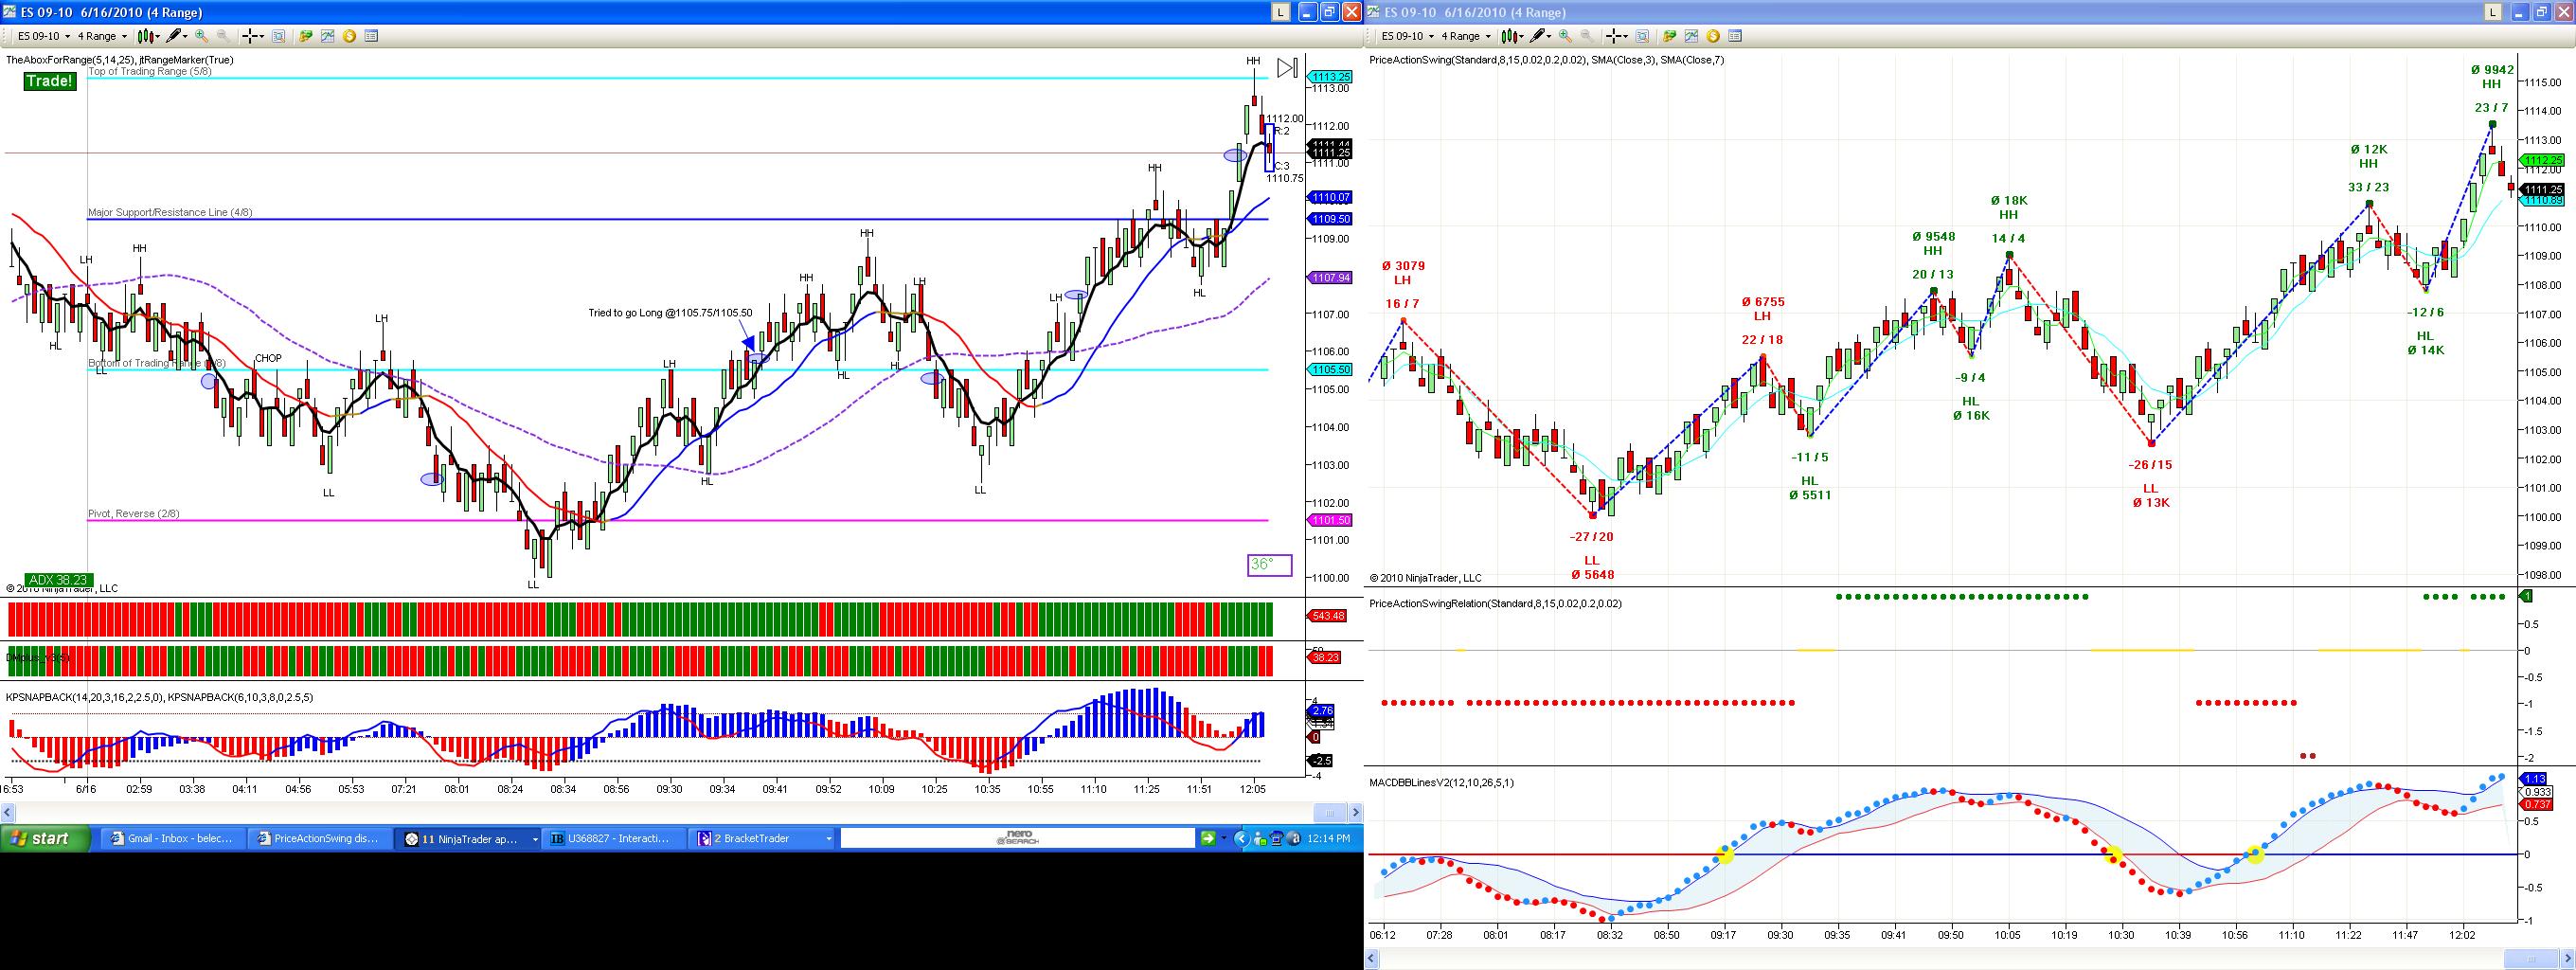Image resolution: width=2576 pixels, height=970 pixels.
Task: Open chart style candlestick menu in TheAboxForRange chart
Action: tap(146, 36)
